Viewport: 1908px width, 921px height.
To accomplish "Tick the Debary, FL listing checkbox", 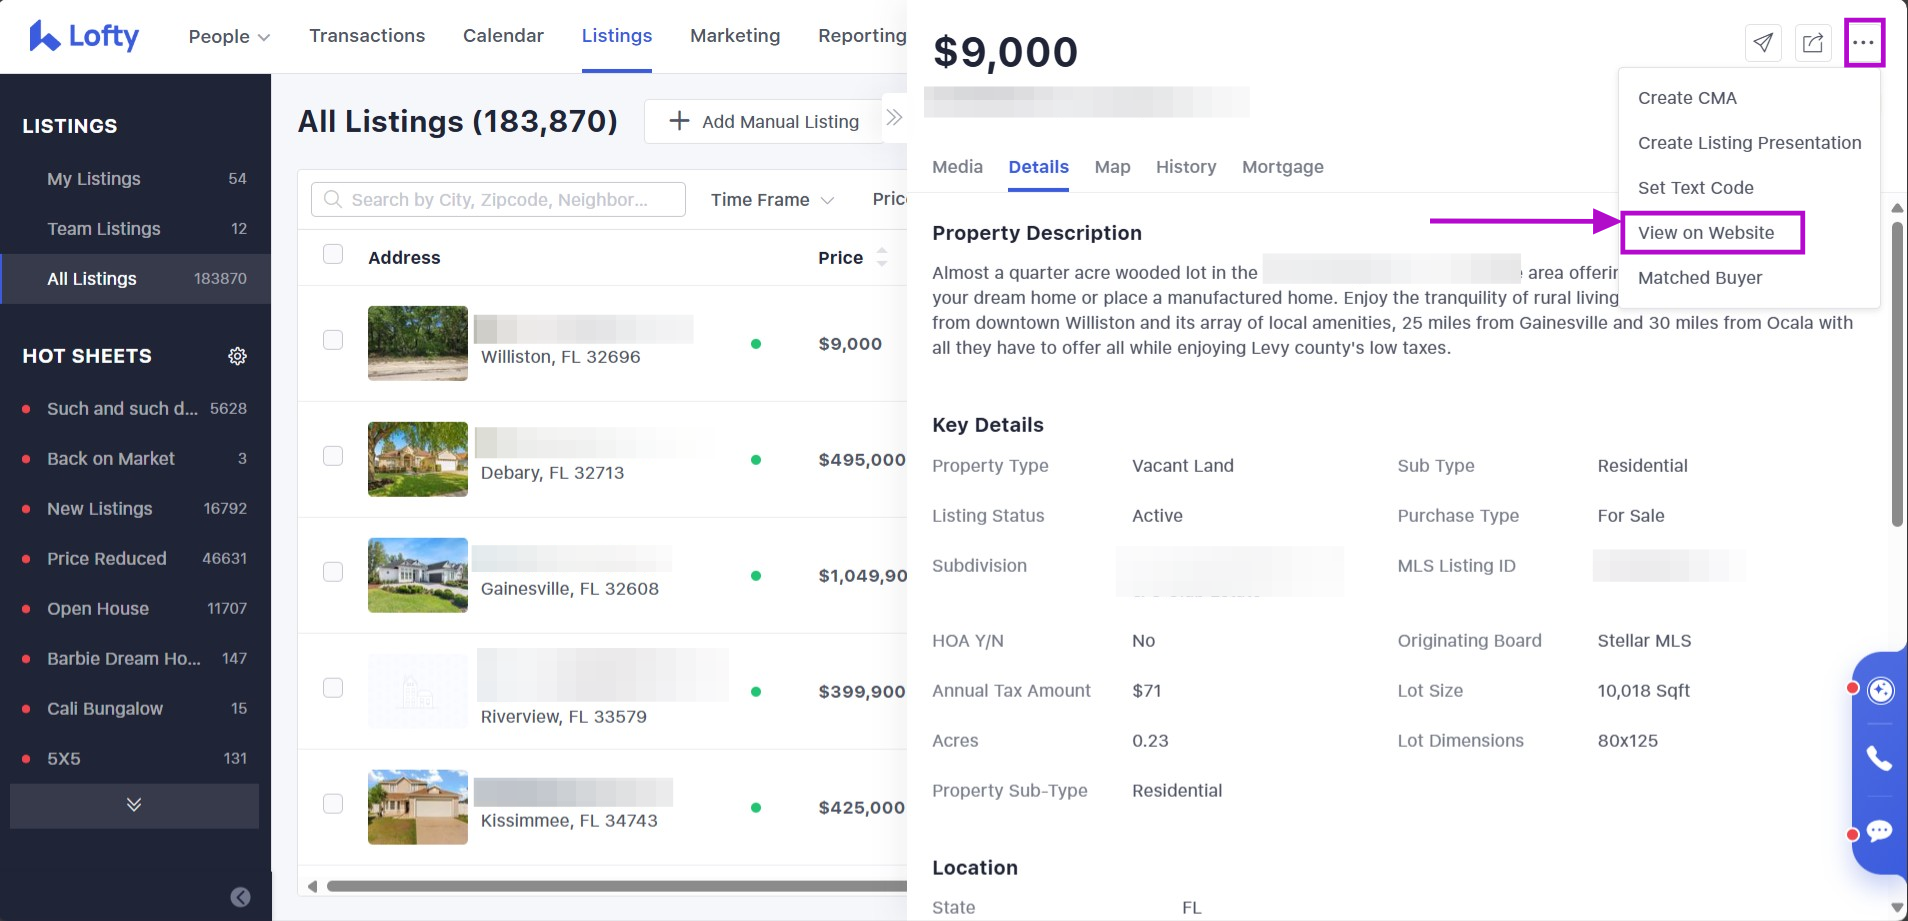I will [333, 456].
